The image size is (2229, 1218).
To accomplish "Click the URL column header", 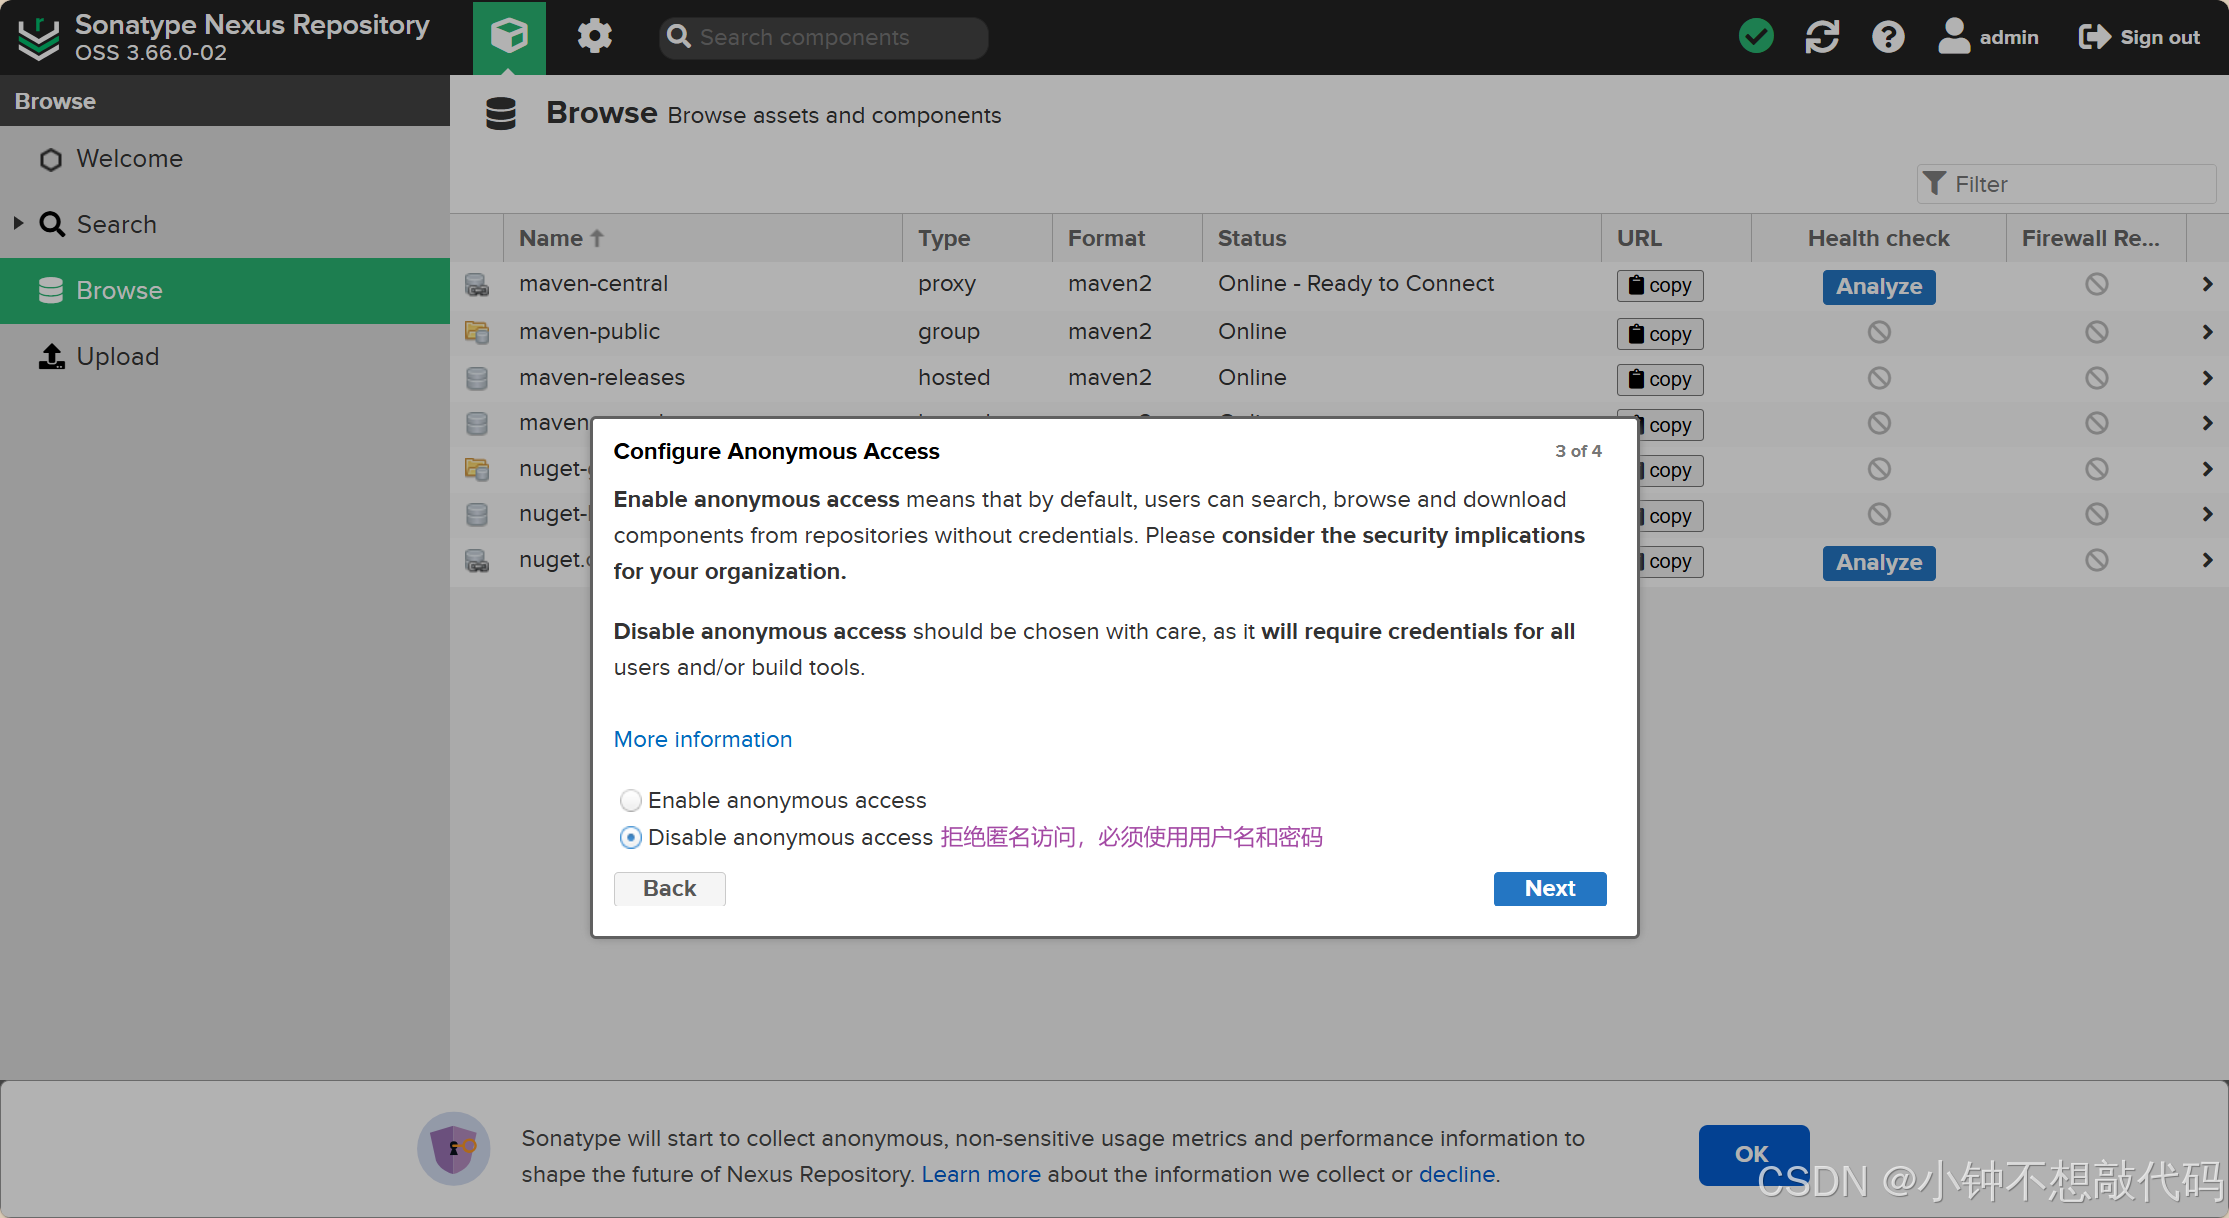I will [1676, 238].
